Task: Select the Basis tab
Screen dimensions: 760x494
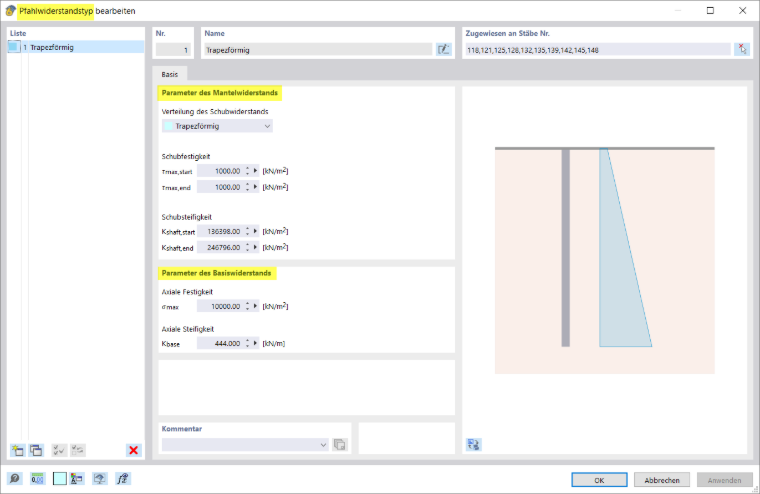Action: coord(170,74)
